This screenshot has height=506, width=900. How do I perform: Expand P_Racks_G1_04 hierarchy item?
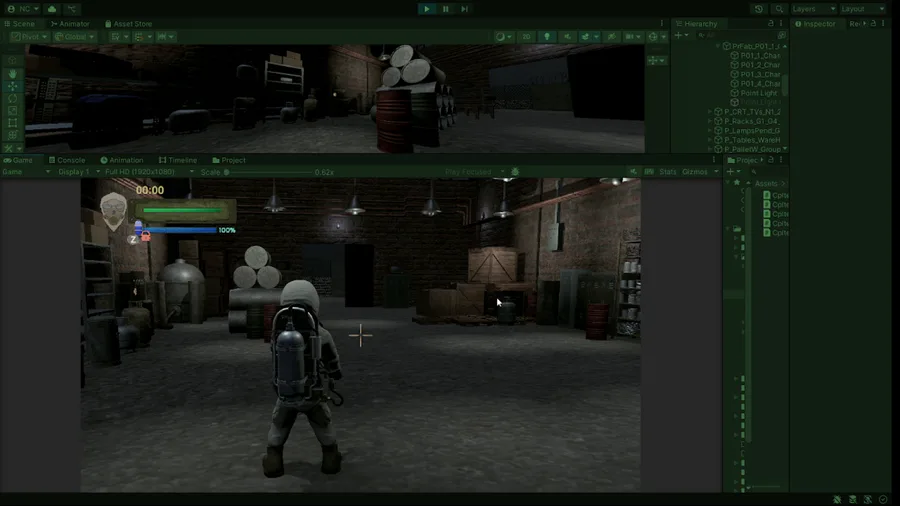point(710,121)
